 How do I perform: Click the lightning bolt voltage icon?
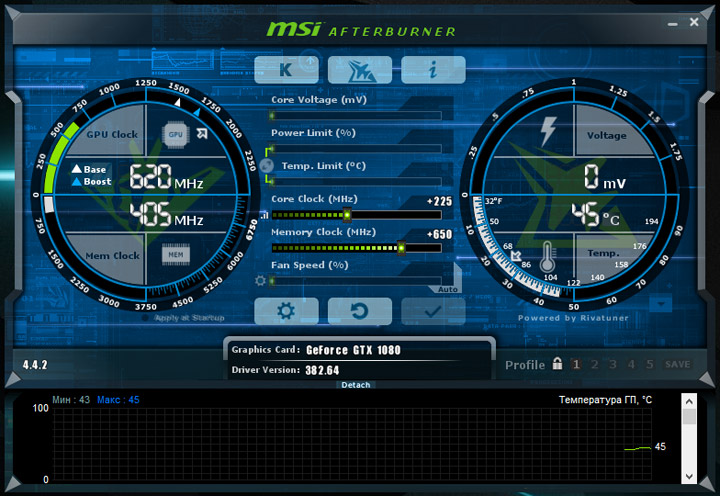tap(548, 131)
